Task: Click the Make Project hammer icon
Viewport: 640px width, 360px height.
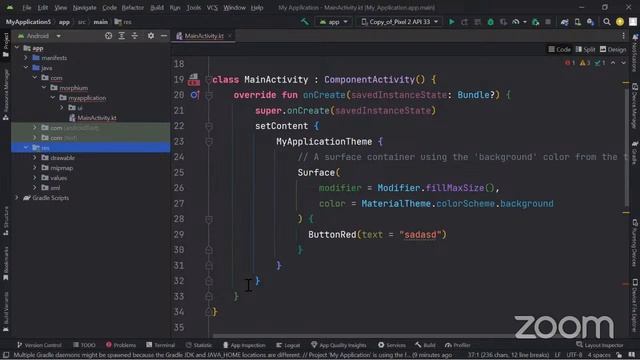Action: (304, 22)
